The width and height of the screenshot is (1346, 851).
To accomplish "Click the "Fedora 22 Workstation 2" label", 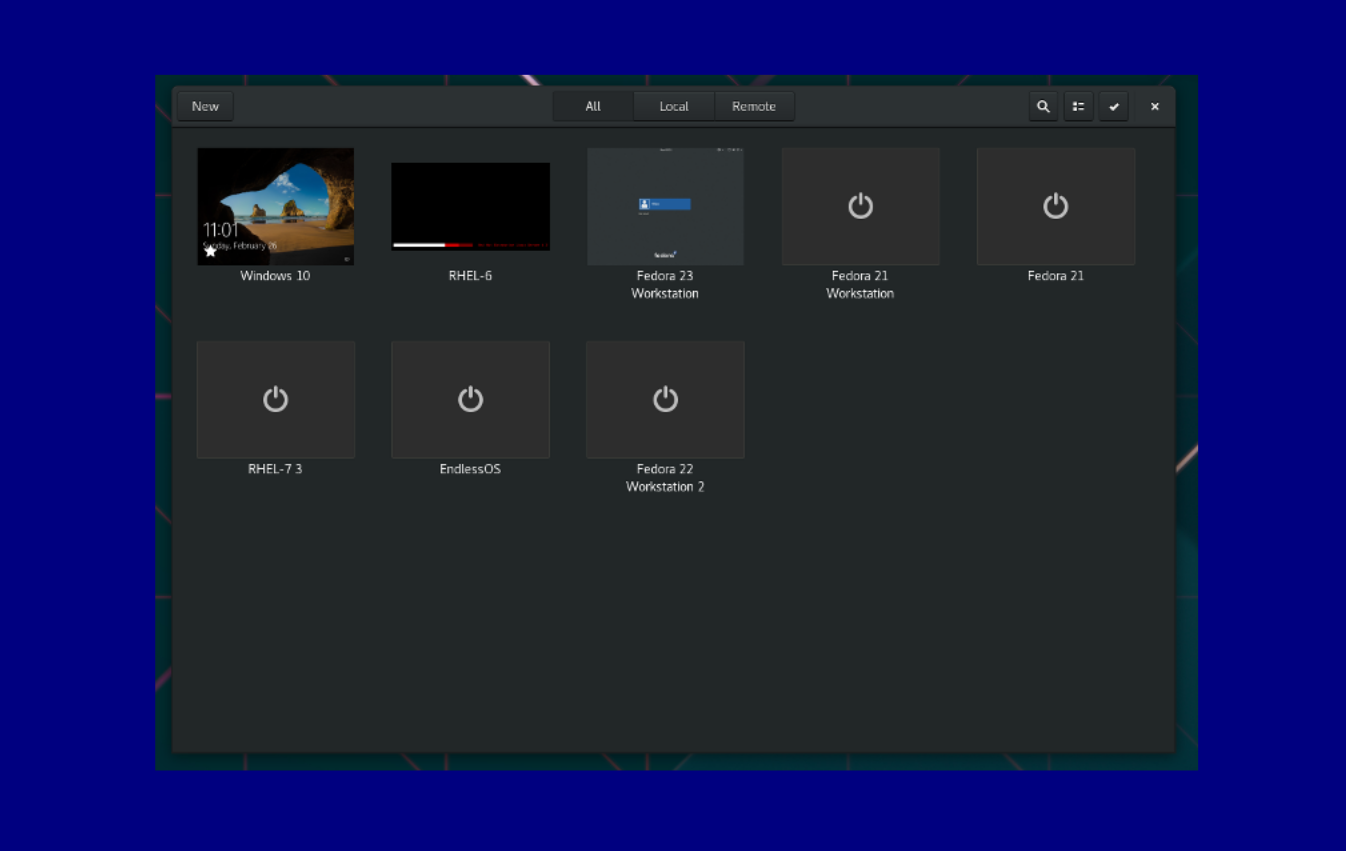I will (x=665, y=478).
